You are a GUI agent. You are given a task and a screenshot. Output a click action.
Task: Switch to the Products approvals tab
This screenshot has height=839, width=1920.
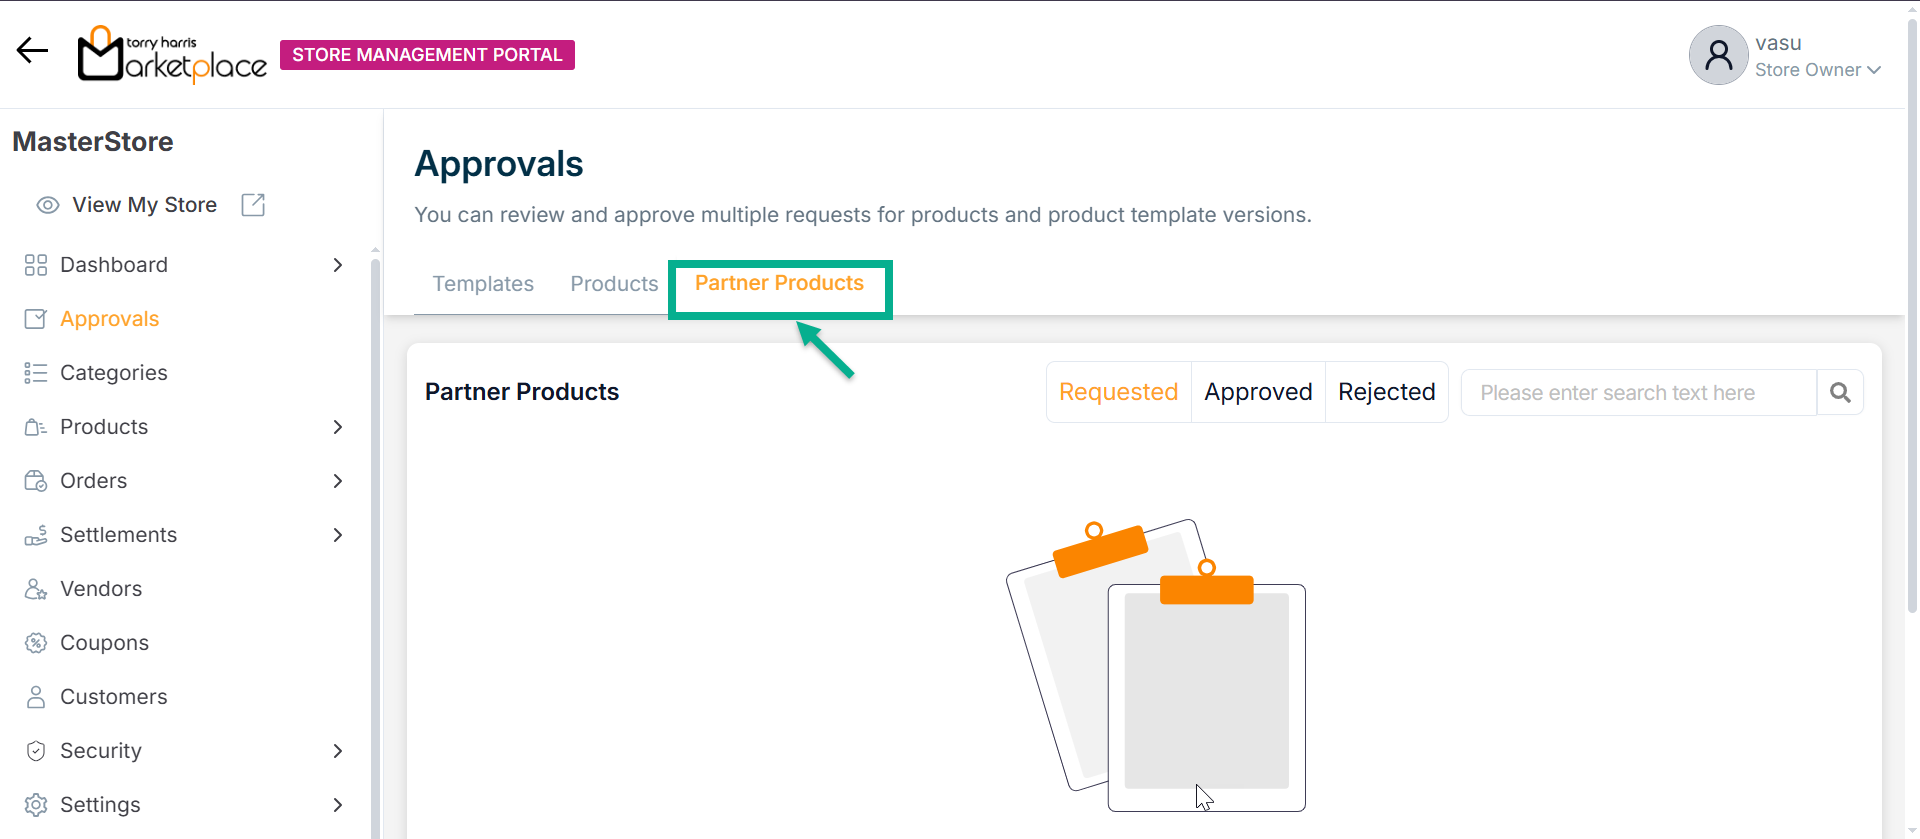(614, 284)
